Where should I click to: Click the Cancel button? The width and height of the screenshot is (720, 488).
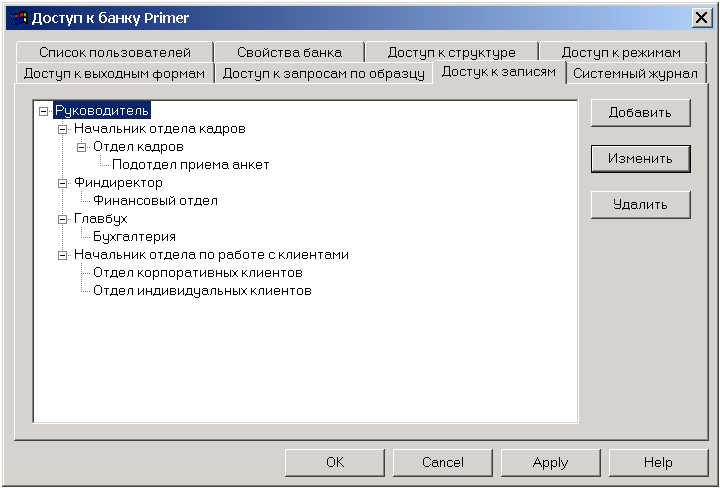click(x=443, y=462)
